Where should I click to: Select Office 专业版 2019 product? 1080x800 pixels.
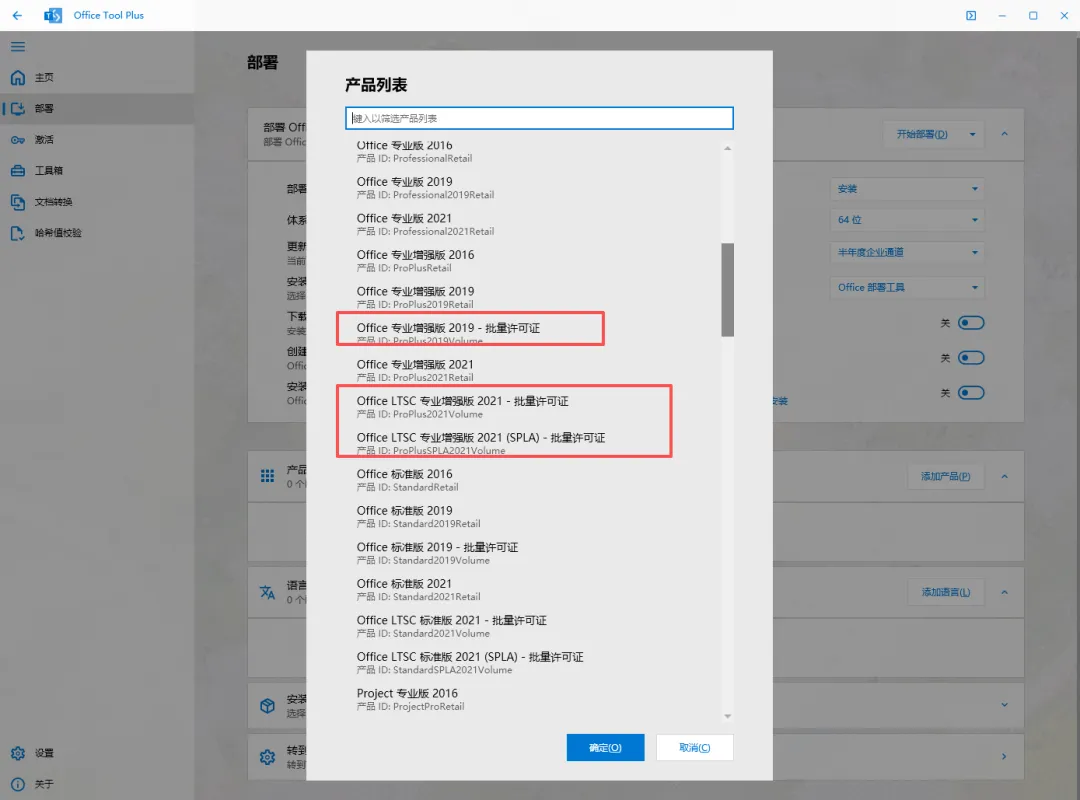coord(532,187)
